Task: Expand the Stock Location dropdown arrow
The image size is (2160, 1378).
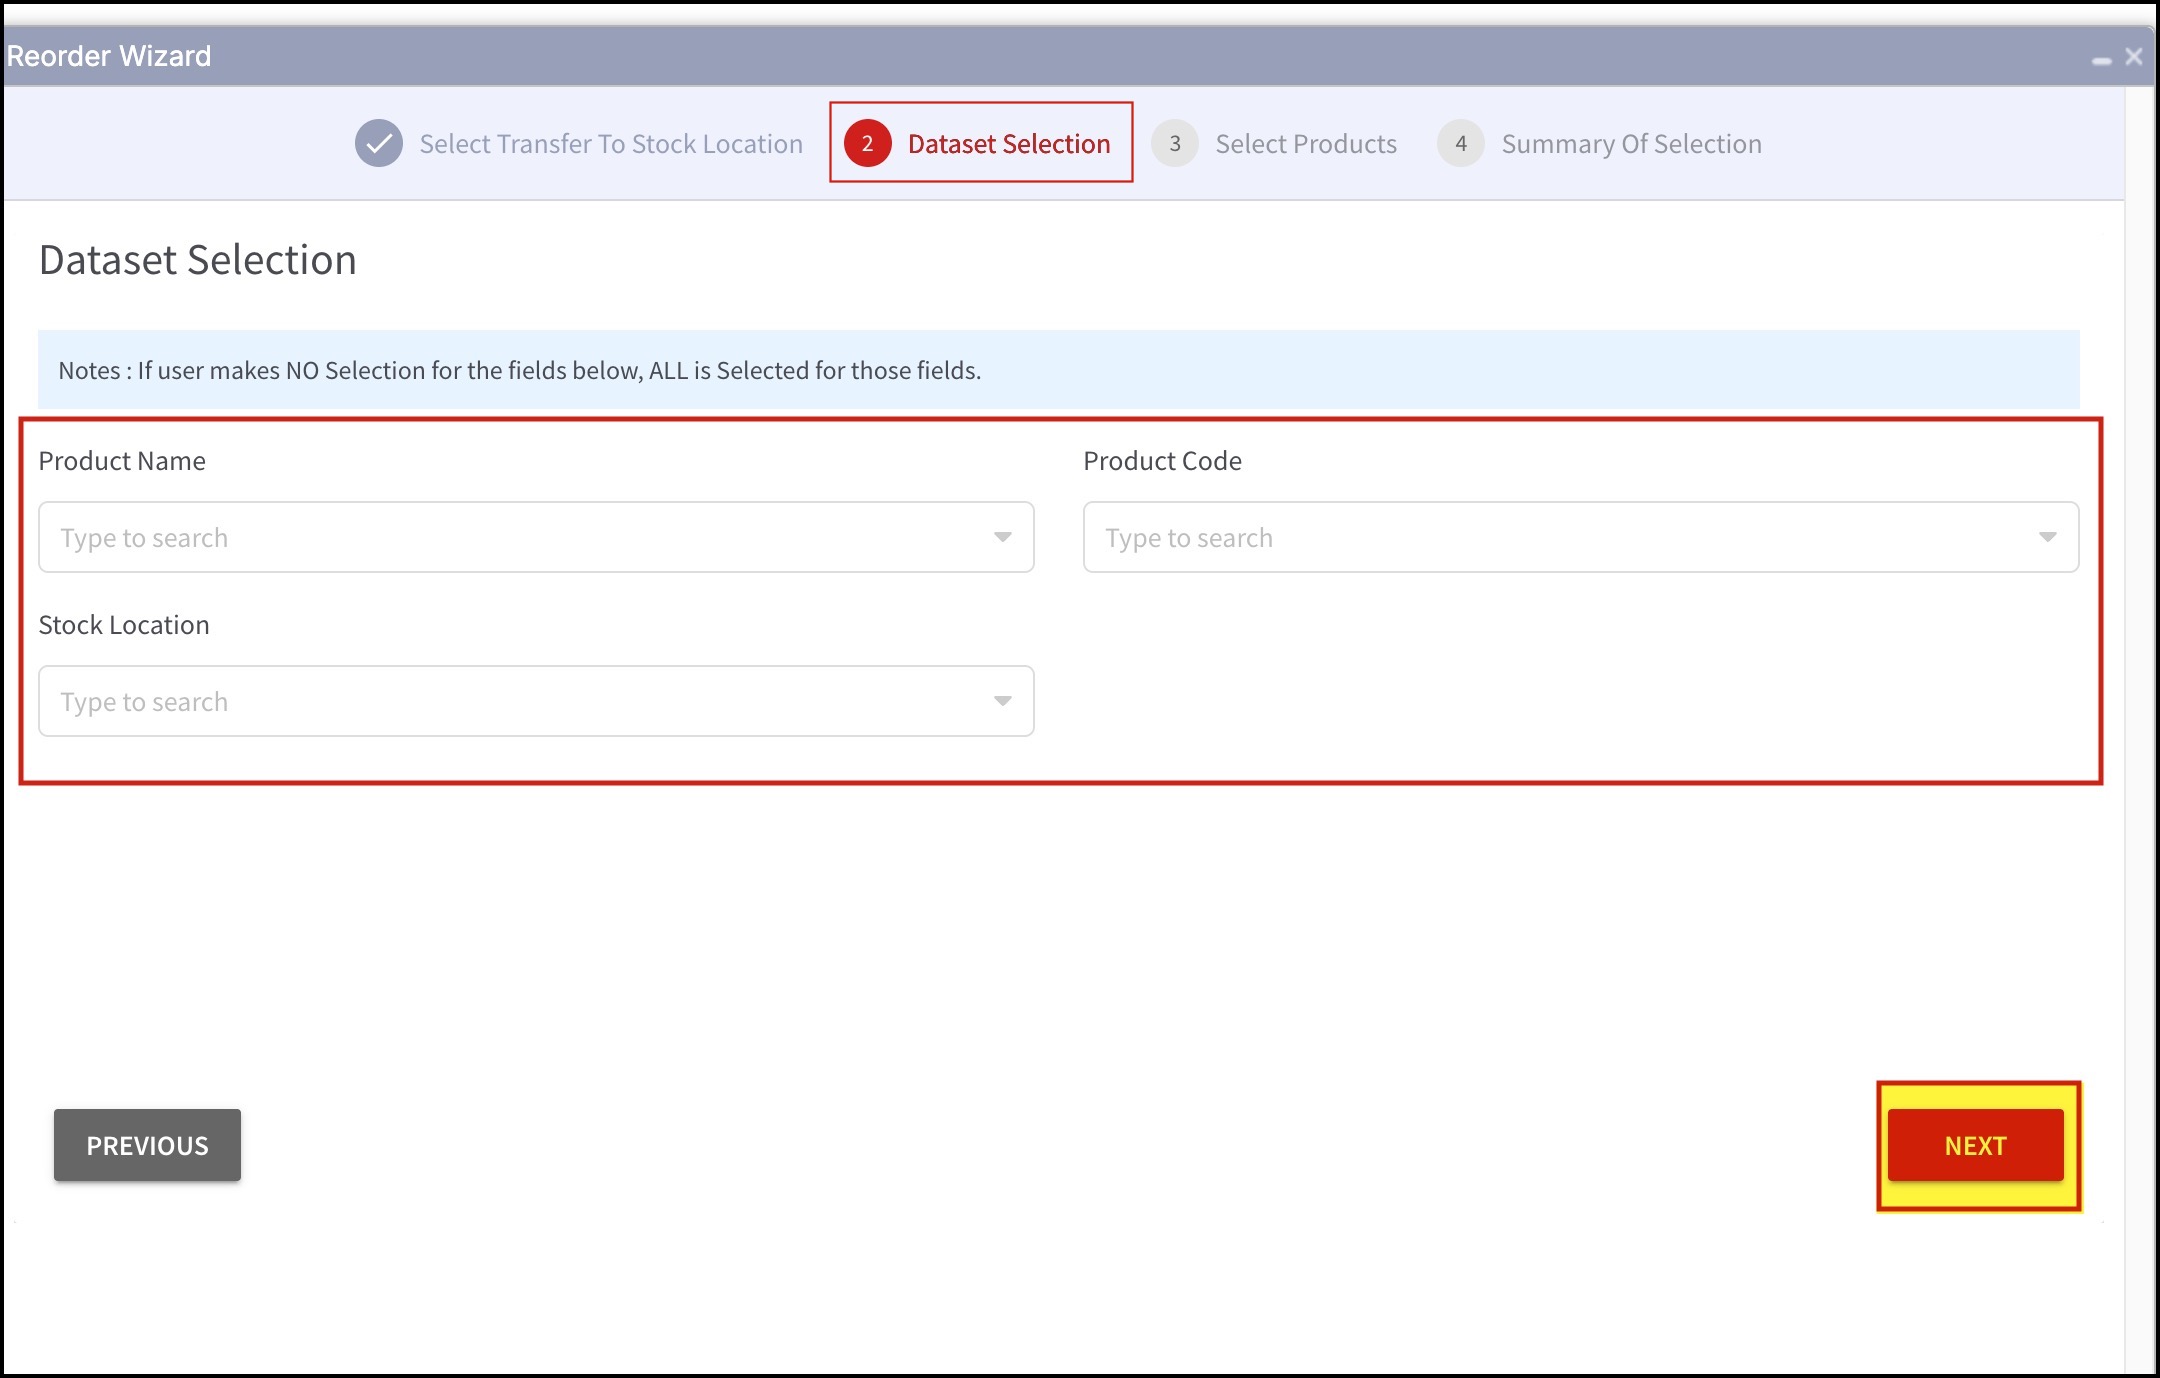Action: tap(1002, 701)
